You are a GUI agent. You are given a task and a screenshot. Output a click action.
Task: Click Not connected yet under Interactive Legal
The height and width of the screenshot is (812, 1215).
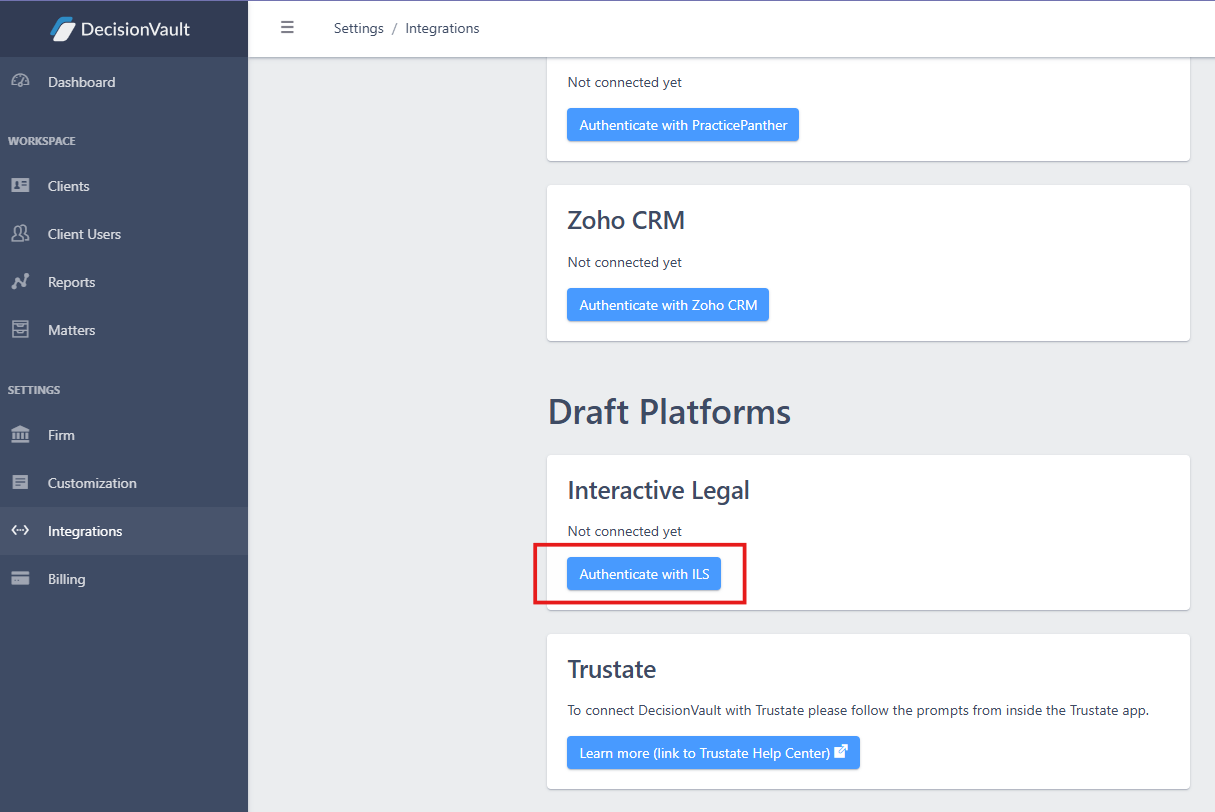point(625,531)
